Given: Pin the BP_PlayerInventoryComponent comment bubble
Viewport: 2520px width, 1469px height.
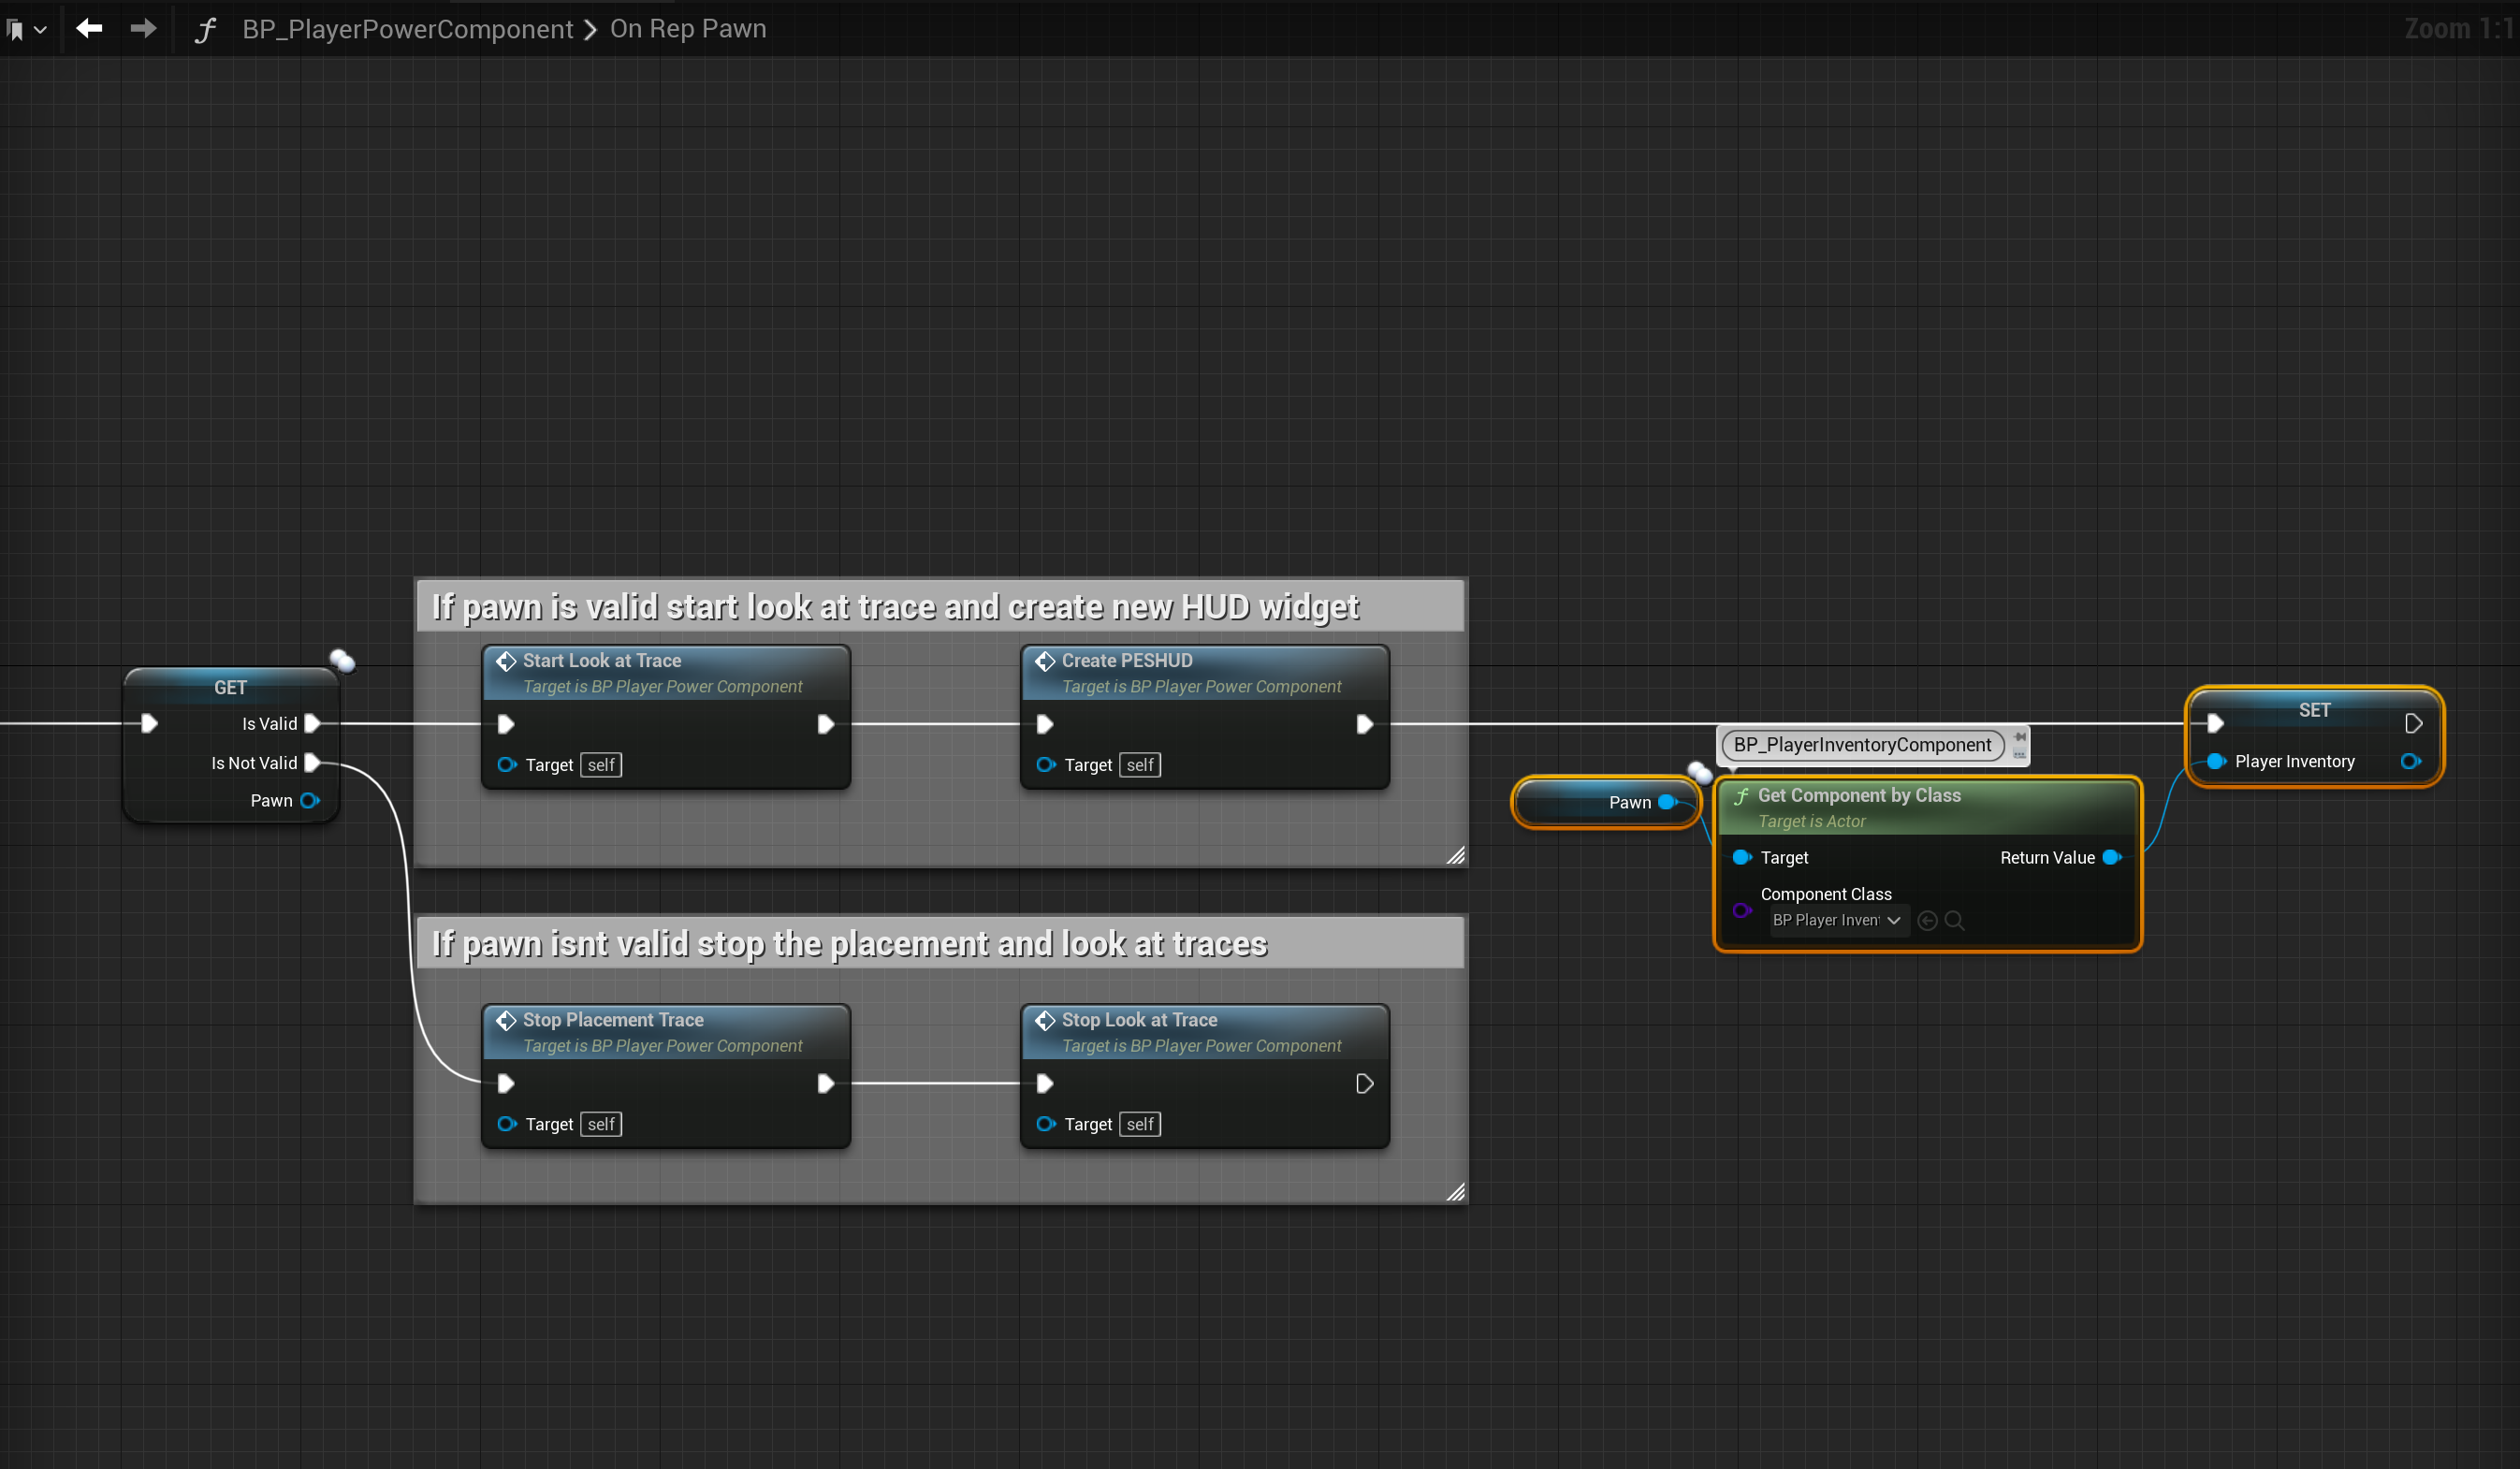Looking at the screenshot, I should coord(2020,736).
